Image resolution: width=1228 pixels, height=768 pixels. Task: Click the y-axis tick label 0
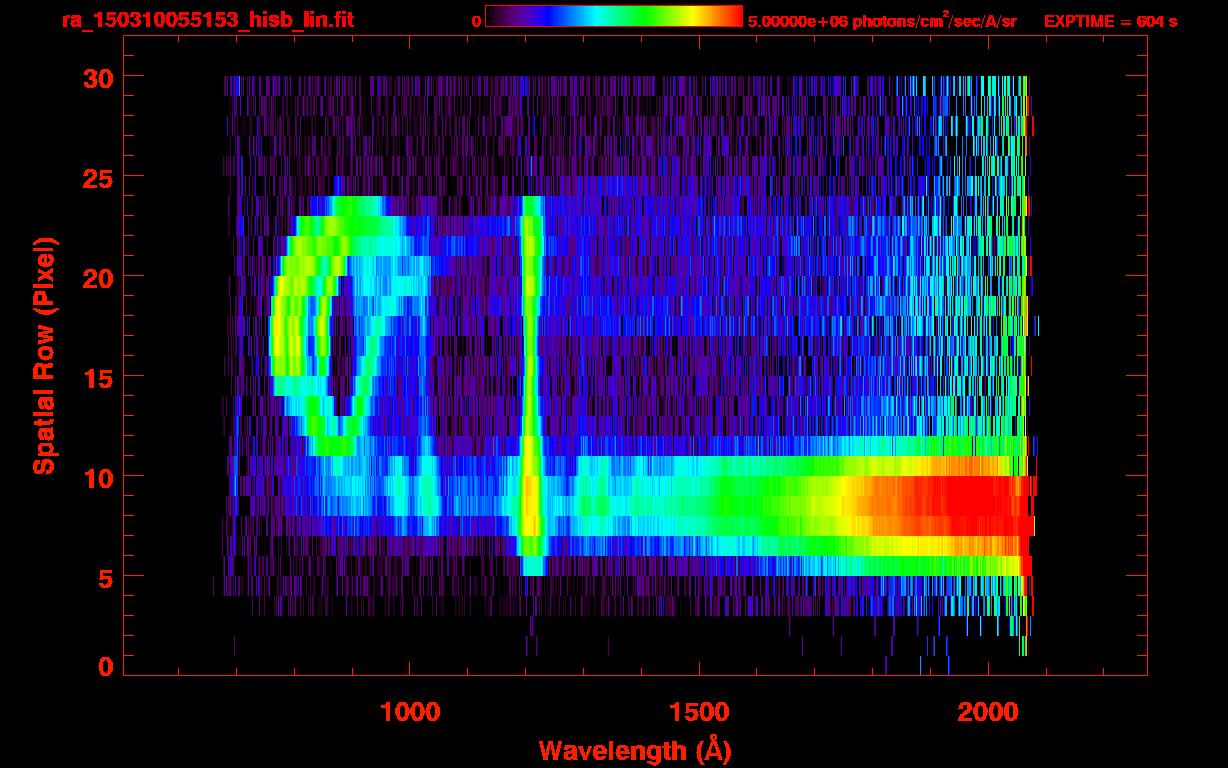[x=104, y=667]
